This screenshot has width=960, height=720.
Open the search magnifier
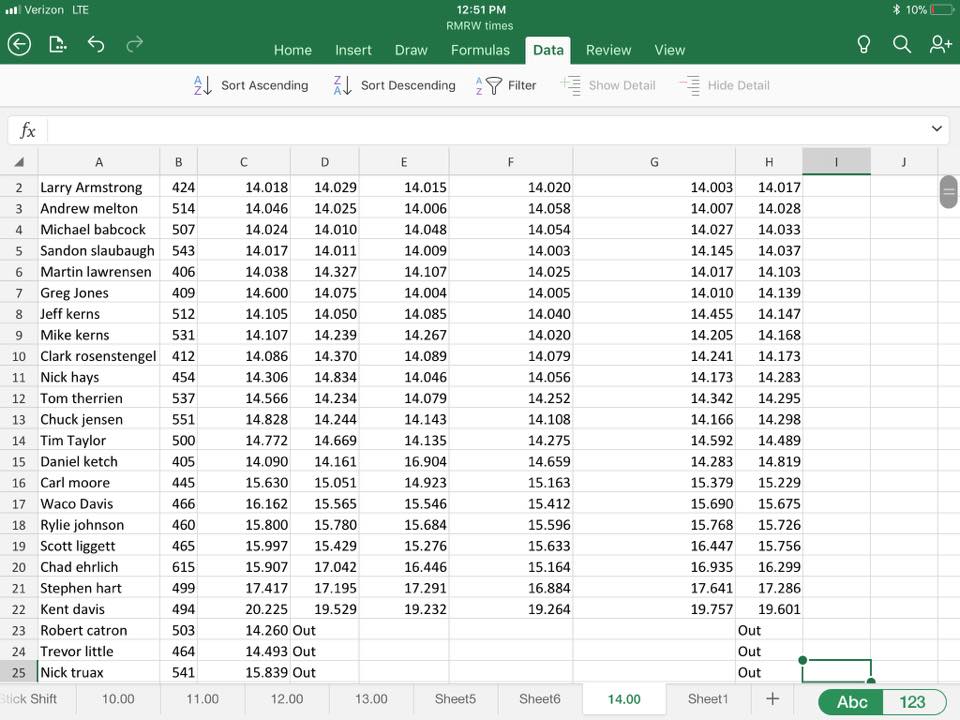coord(901,44)
